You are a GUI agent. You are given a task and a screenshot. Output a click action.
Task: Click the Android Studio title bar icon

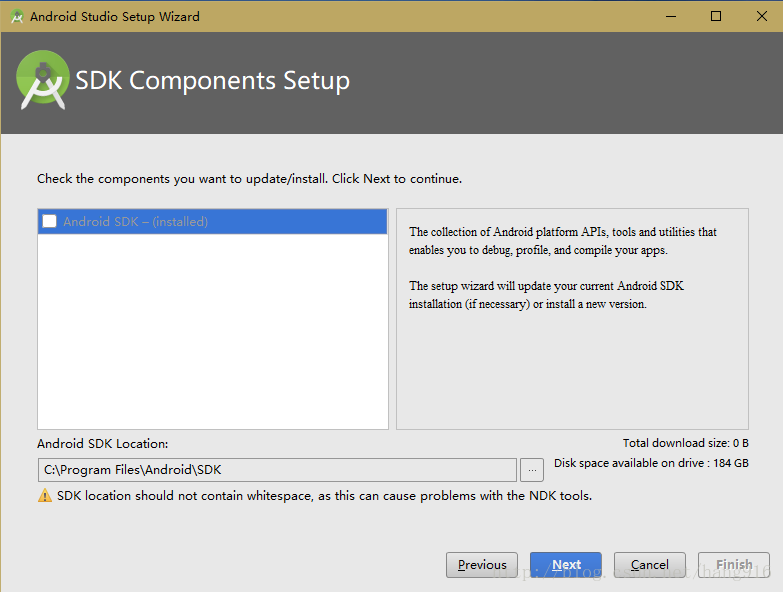tap(17, 16)
